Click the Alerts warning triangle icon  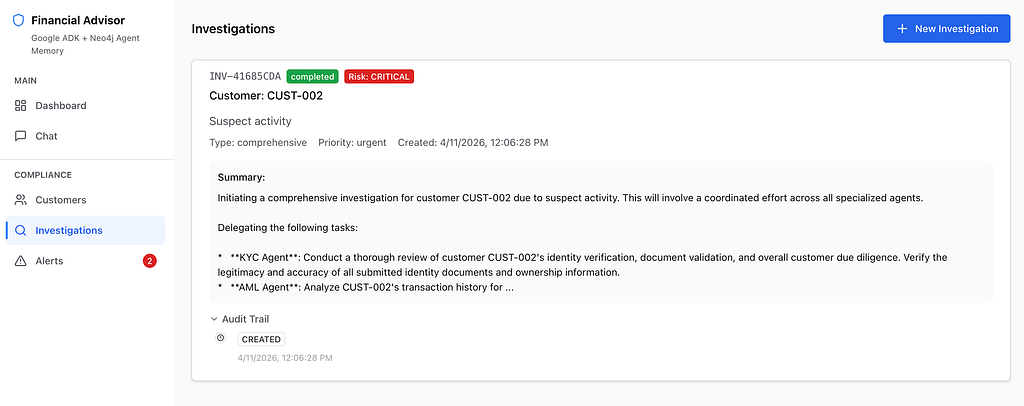pos(20,261)
